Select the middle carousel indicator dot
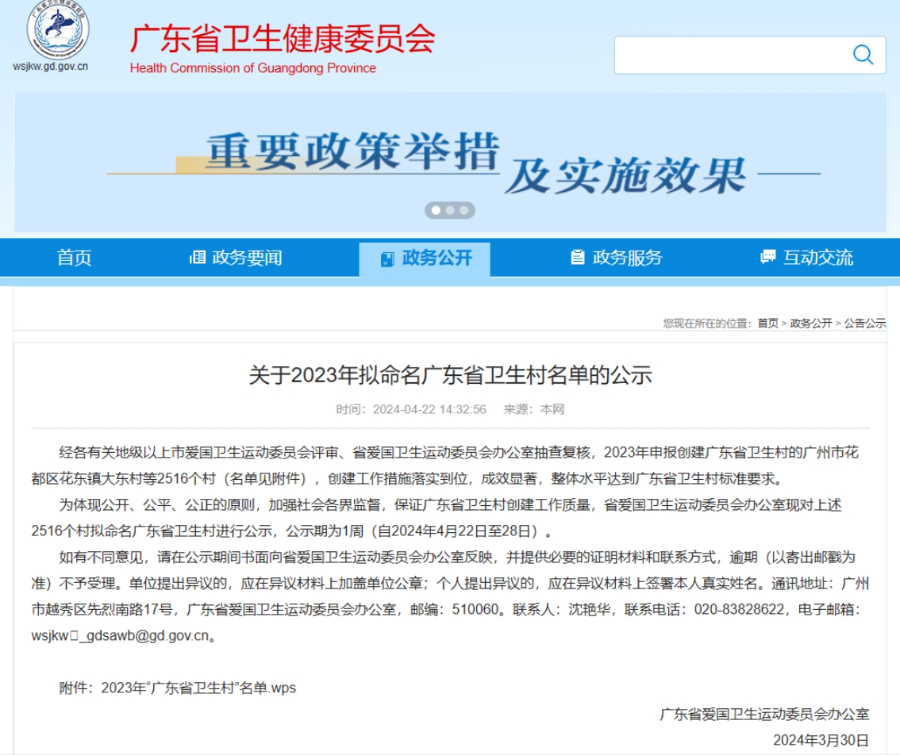This screenshot has width=900, height=755. (449, 210)
